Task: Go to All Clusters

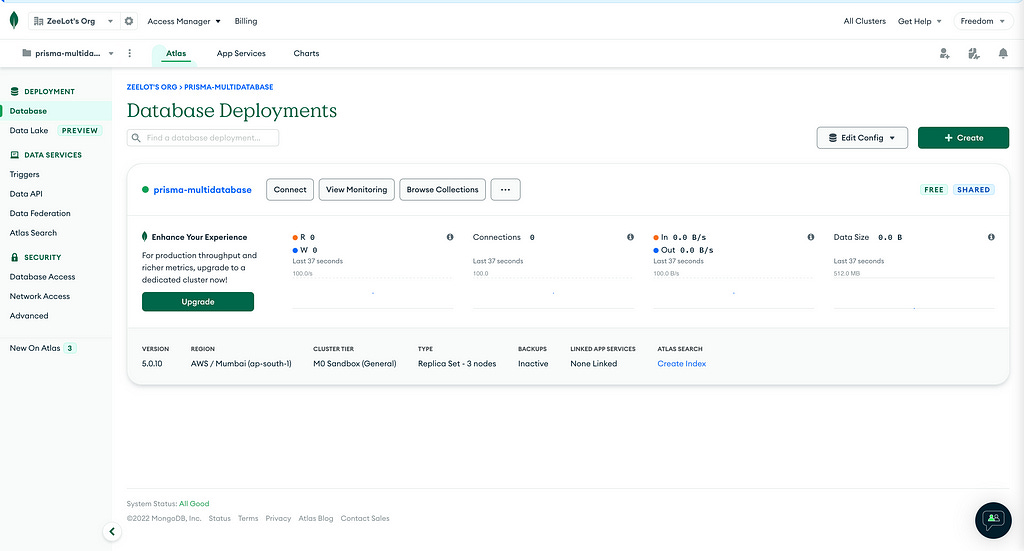Action: pyautogui.click(x=864, y=21)
